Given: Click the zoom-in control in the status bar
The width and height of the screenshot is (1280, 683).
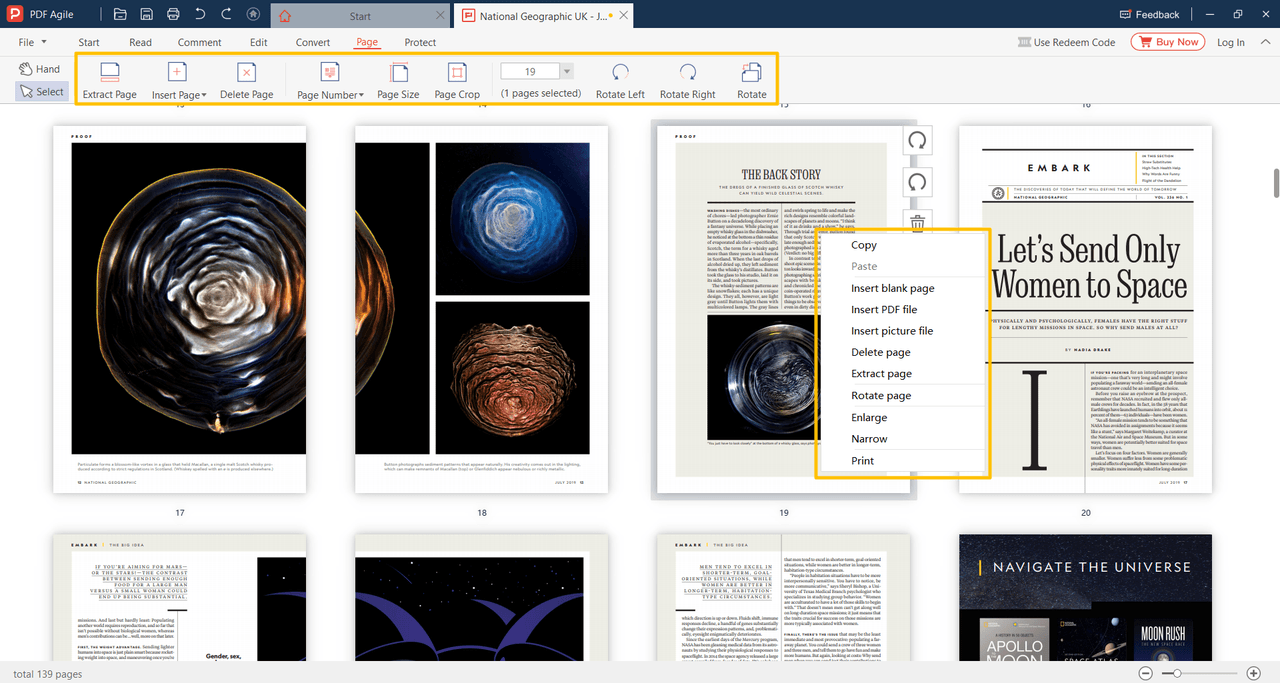Looking at the screenshot, I should click(1253, 674).
